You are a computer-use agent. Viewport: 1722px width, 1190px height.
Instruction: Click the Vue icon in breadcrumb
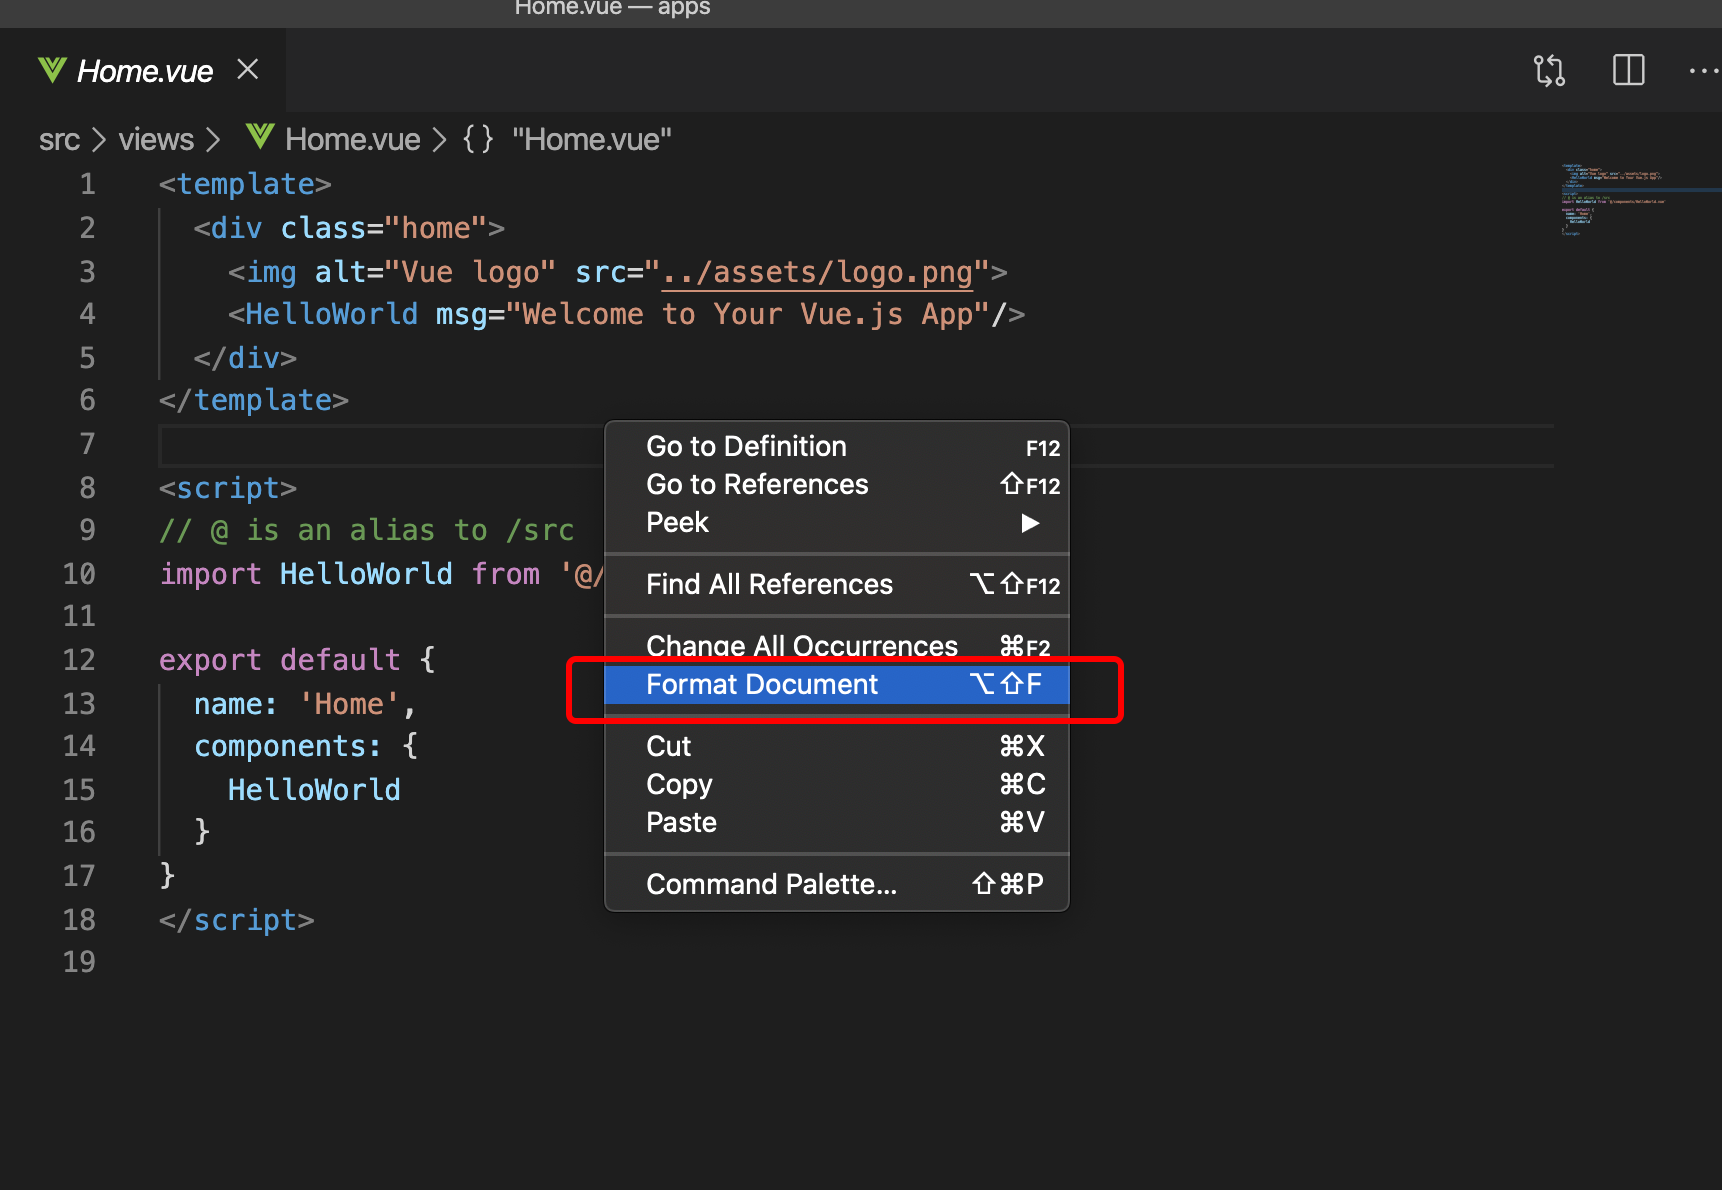(260, 136)
